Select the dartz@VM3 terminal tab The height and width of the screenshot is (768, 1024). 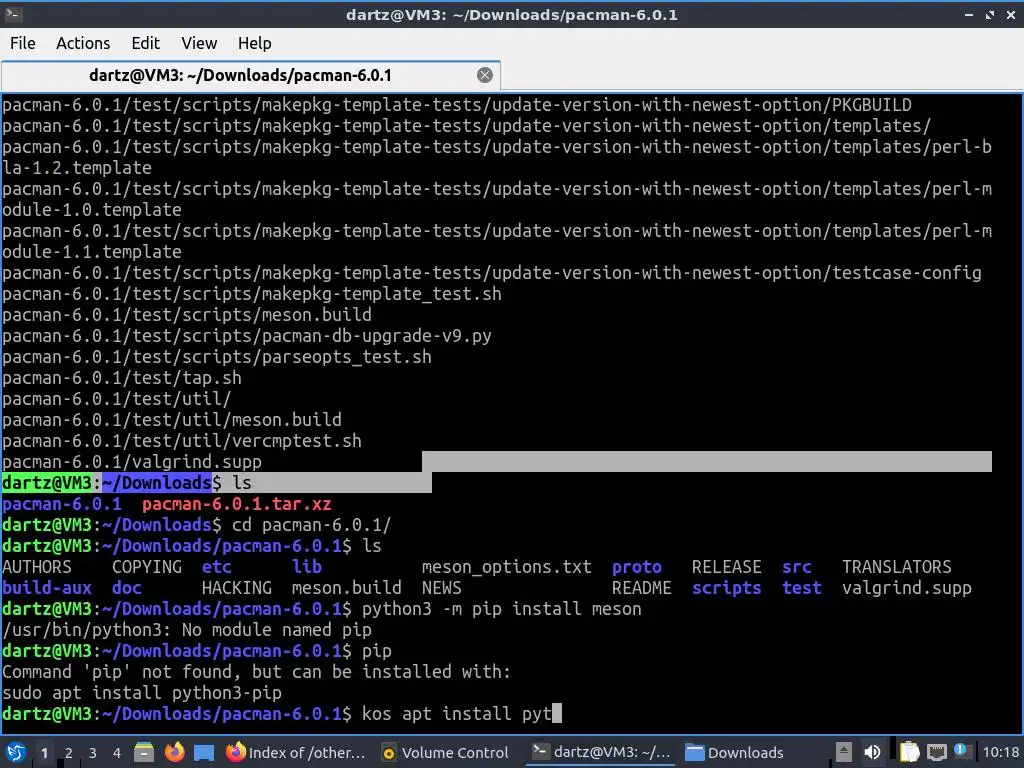[240, 75]
